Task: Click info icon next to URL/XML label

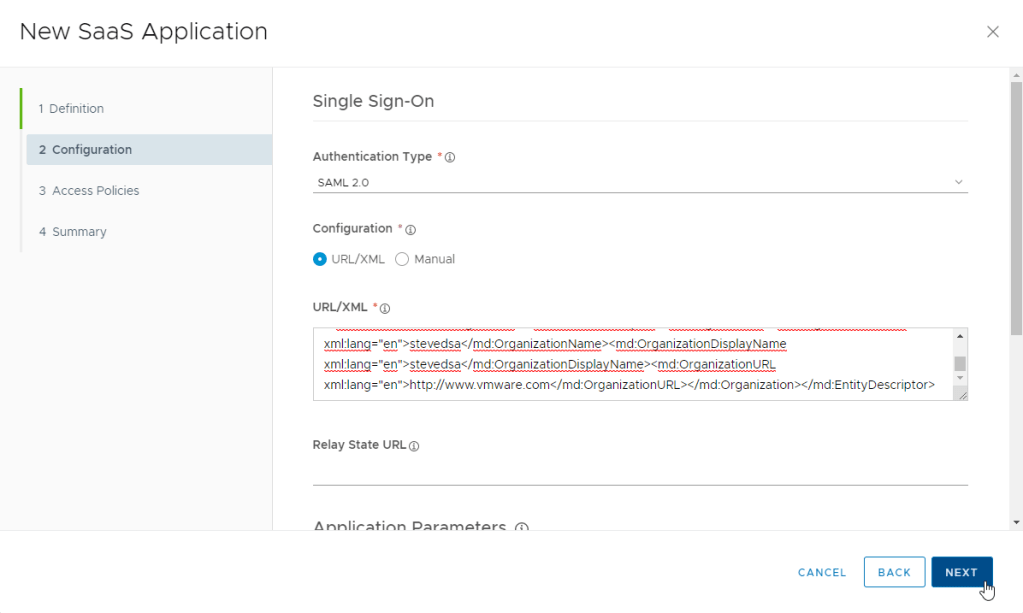Action: click(x=385, y=308)
